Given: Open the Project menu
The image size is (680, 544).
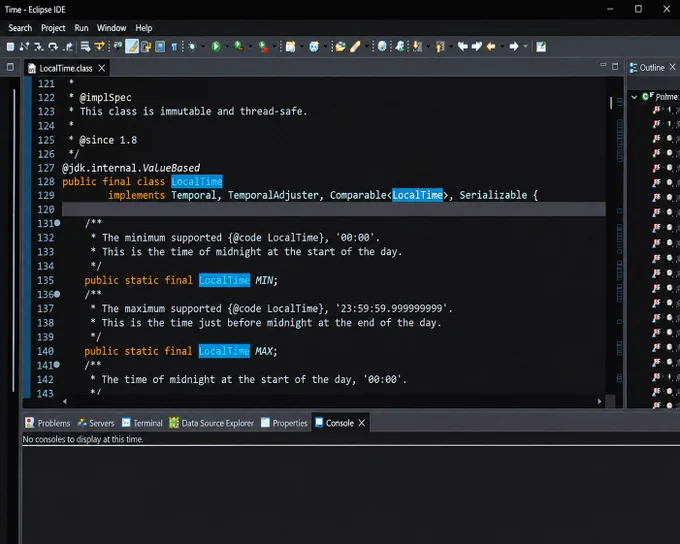Looking at the screenshot, I should pos(53,28).
